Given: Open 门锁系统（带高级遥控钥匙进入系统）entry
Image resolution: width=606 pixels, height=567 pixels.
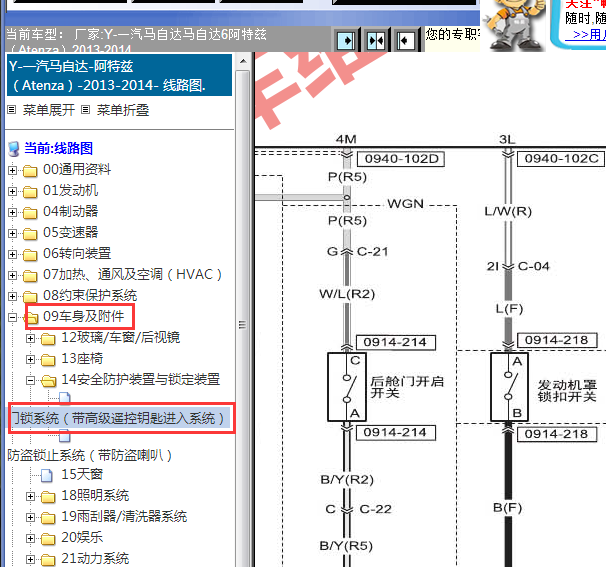Looking at the screenshot, I should click(x=119, y=418).
